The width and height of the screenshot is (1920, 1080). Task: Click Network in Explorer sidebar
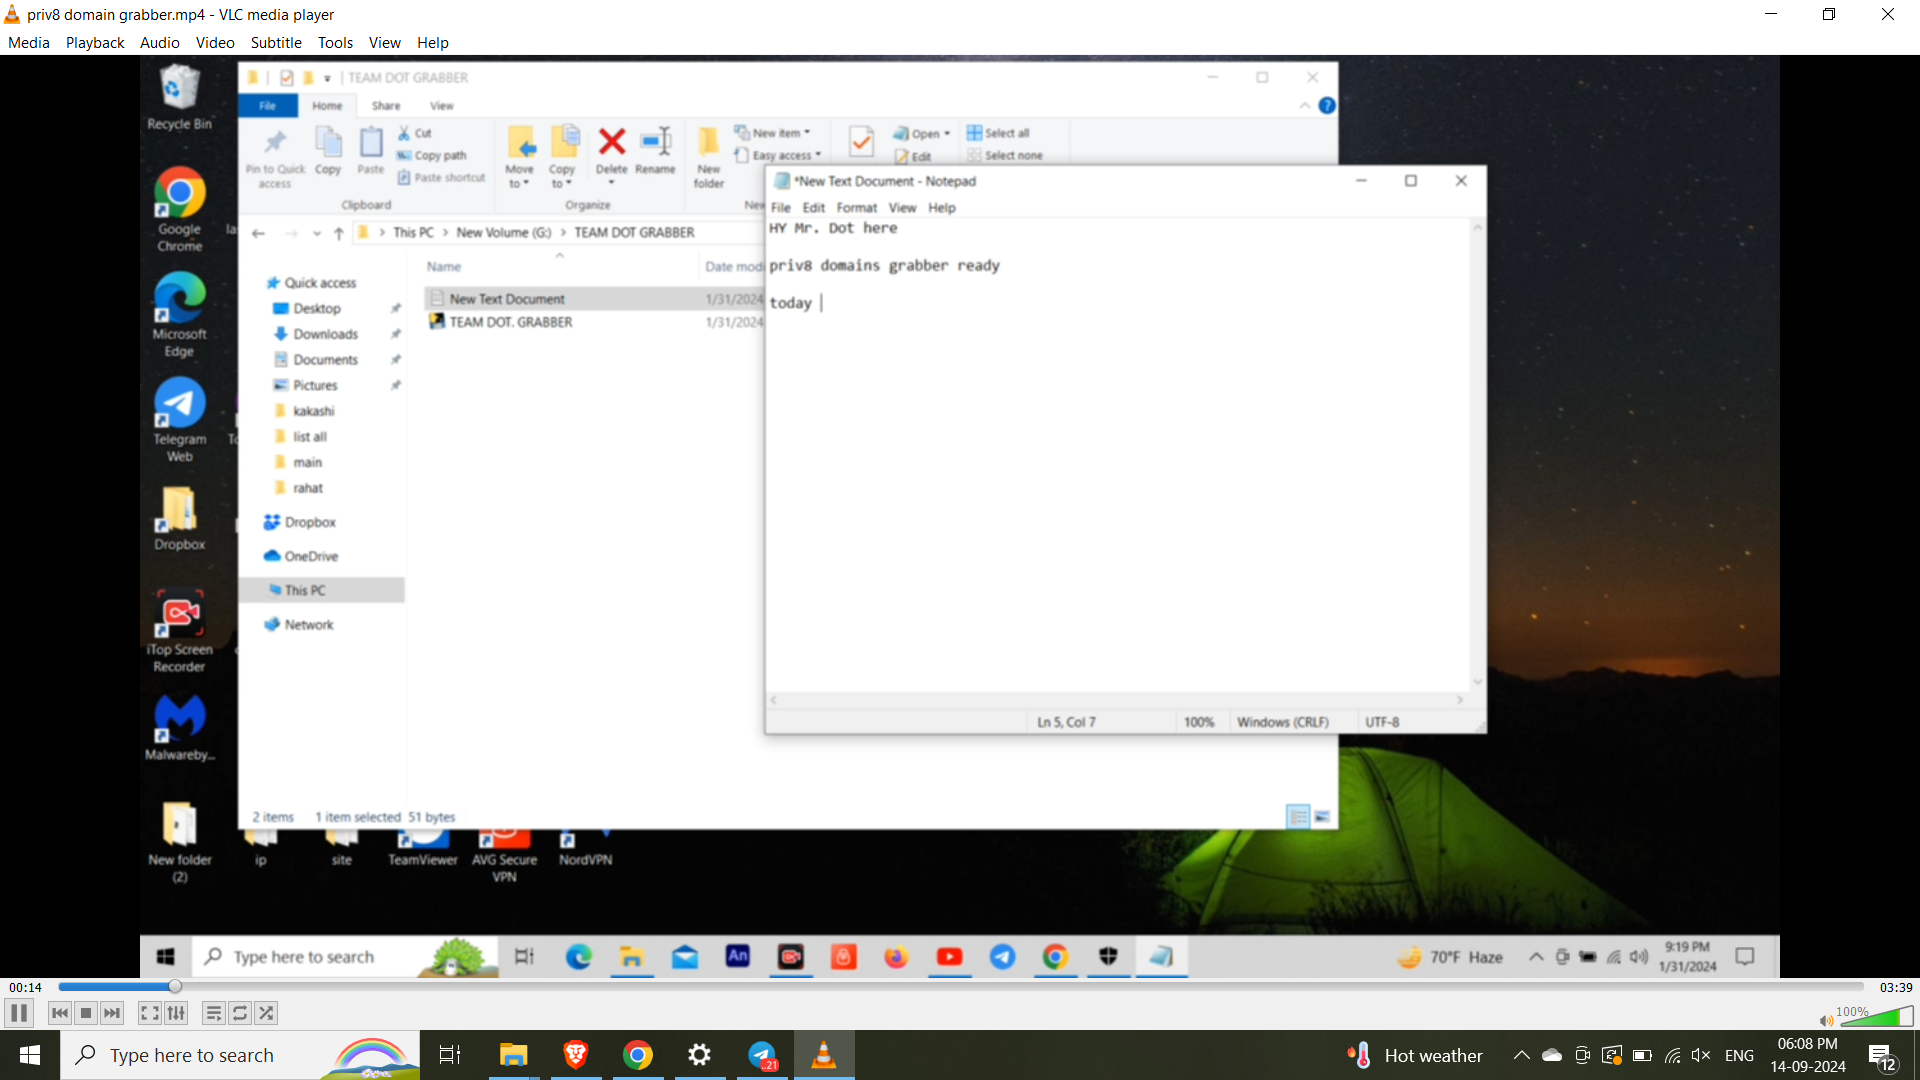point(308,624)
